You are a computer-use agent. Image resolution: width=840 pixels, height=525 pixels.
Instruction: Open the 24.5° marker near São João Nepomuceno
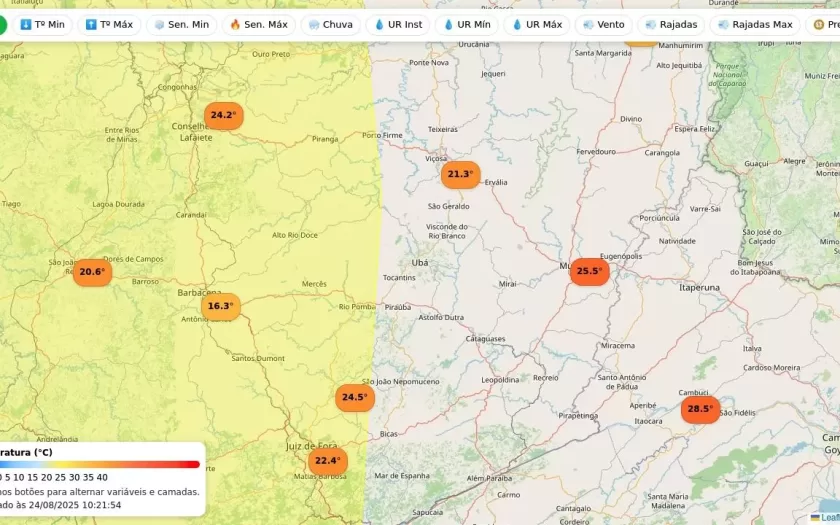coord(354,397)
